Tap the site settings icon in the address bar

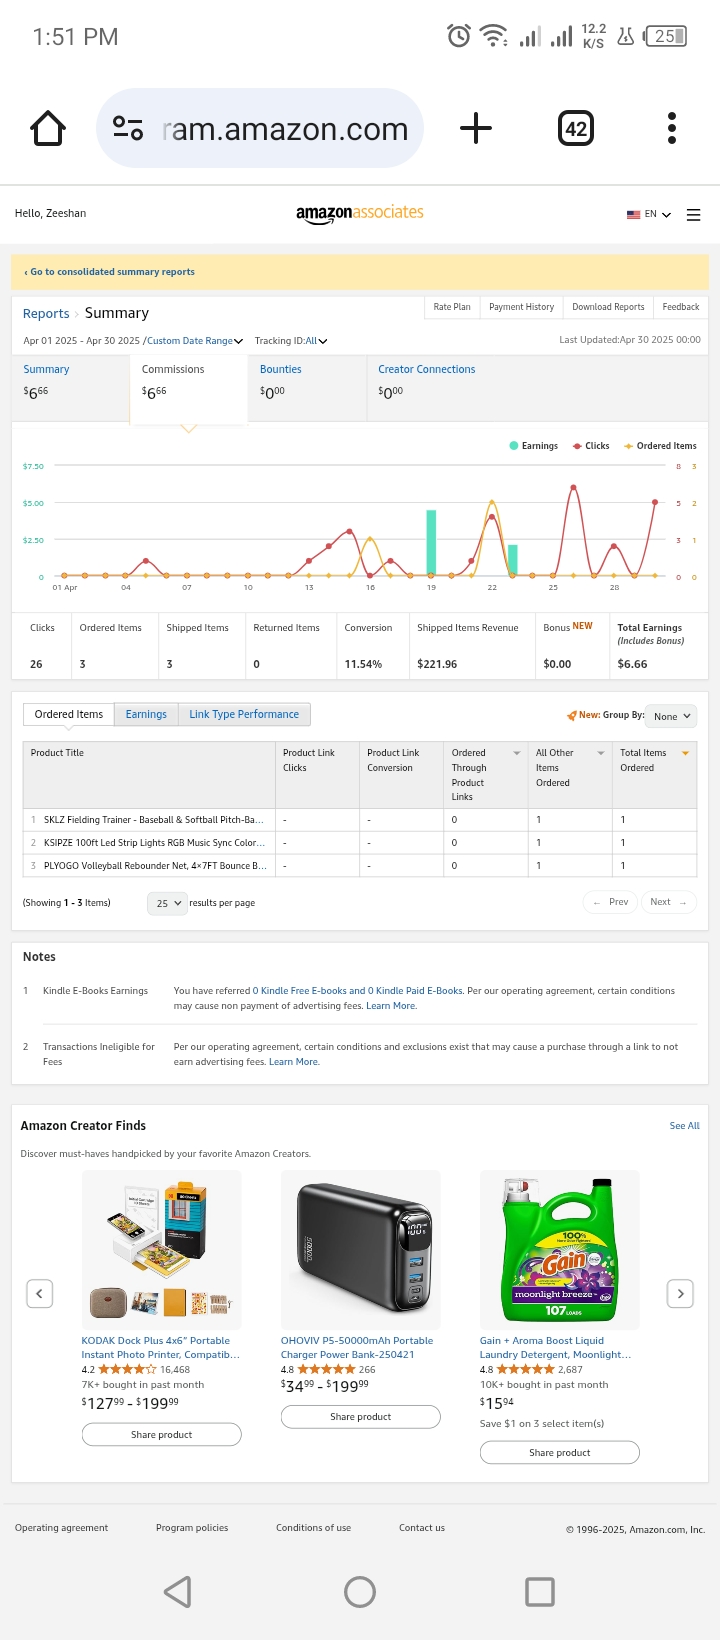click(x=128, y=128)
